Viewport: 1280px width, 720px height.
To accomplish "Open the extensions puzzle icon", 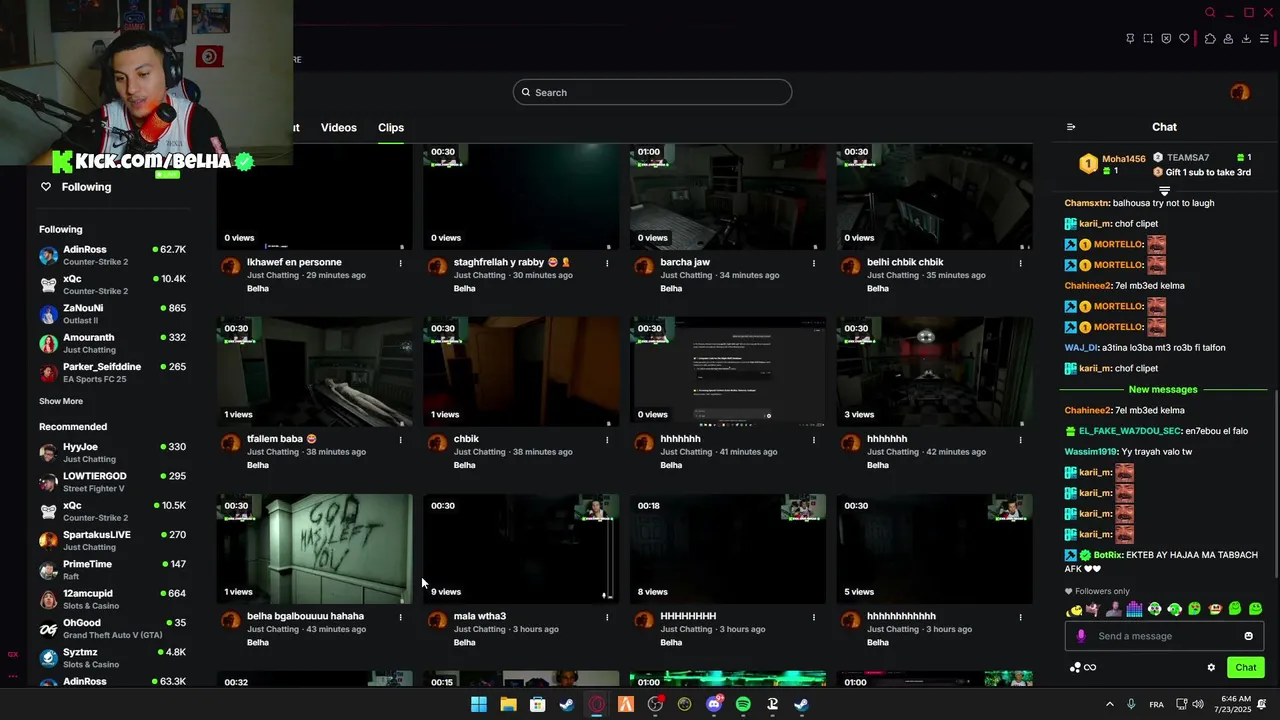I will [1210, 39].
